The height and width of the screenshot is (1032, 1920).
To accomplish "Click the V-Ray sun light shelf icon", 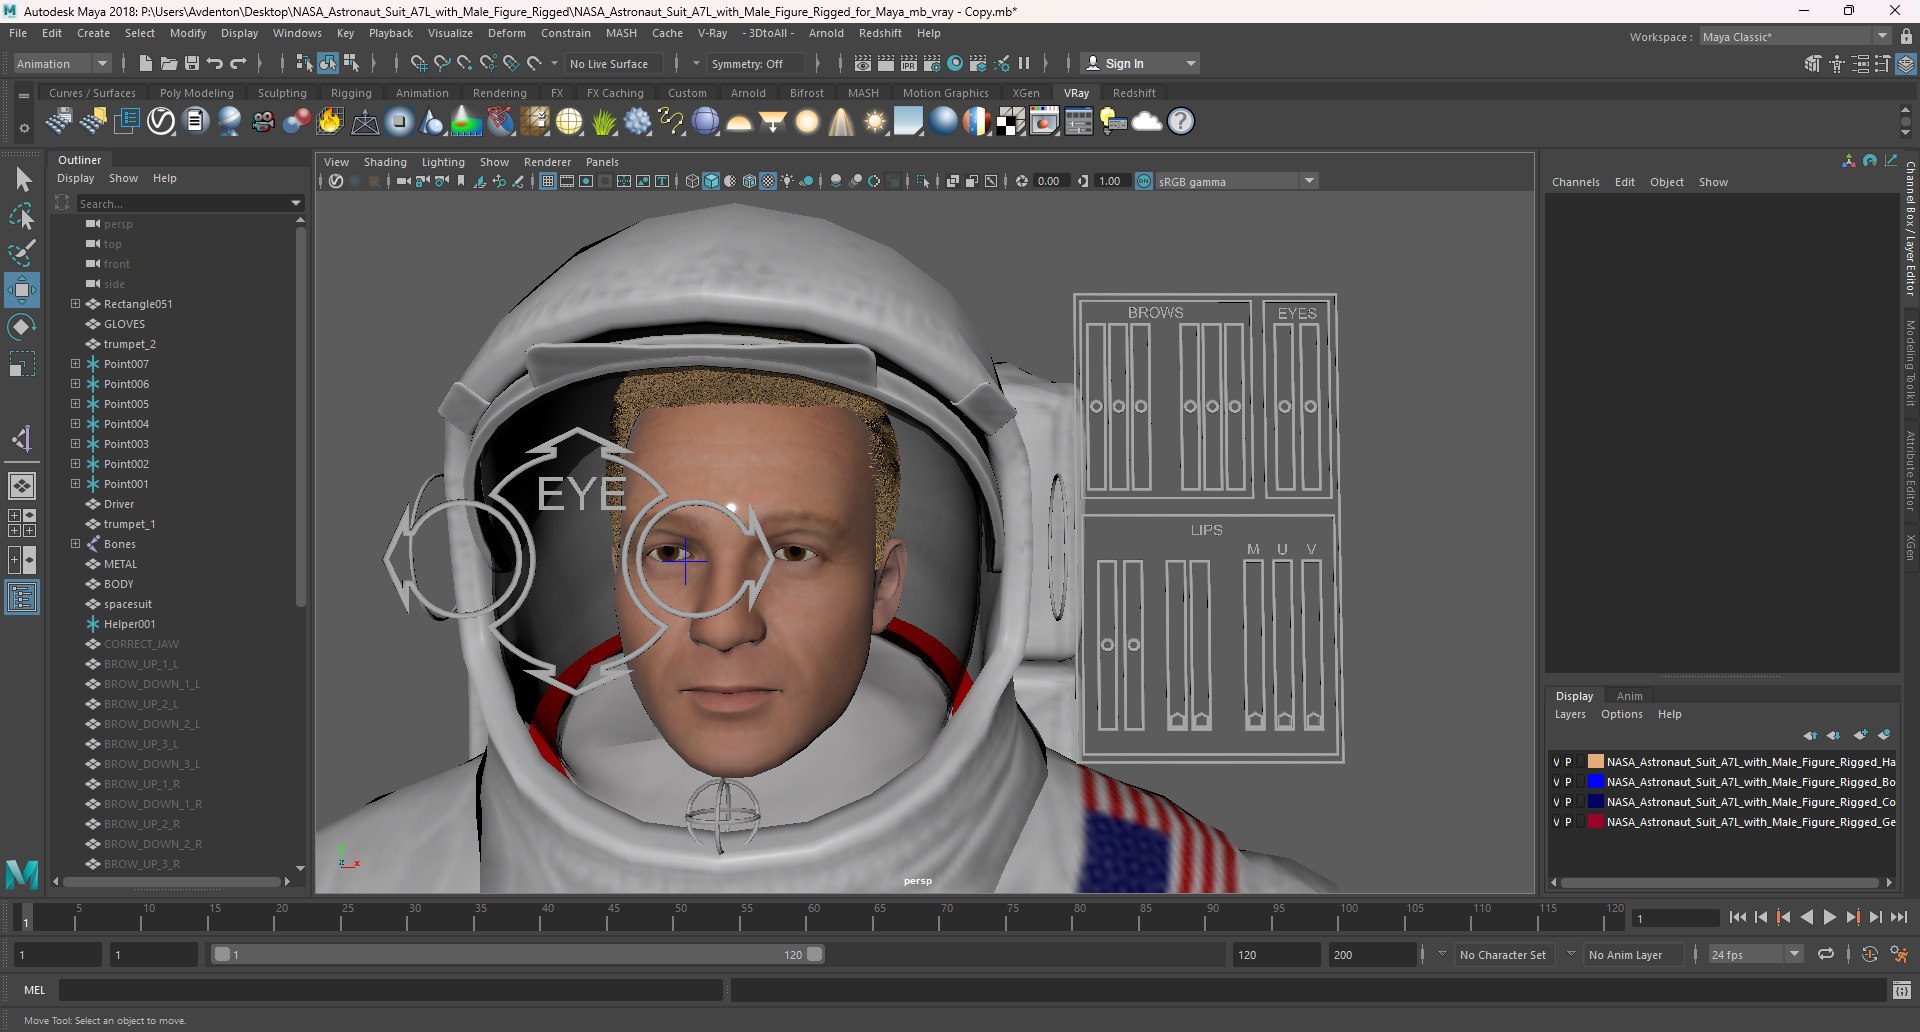I will pyautogui.click(x=875, y=122).
